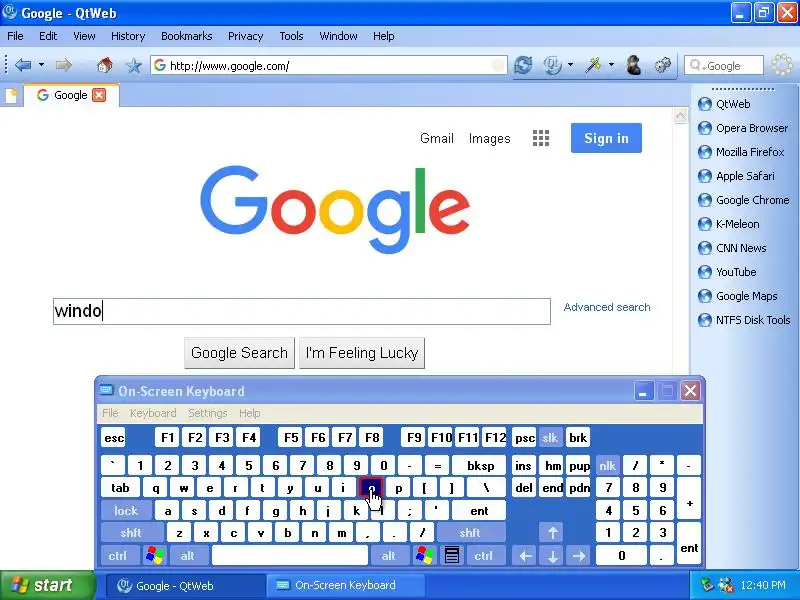The image size is (800, 600).
Task: Click the loading spinner icon near search box
Action: coord(782,65)
